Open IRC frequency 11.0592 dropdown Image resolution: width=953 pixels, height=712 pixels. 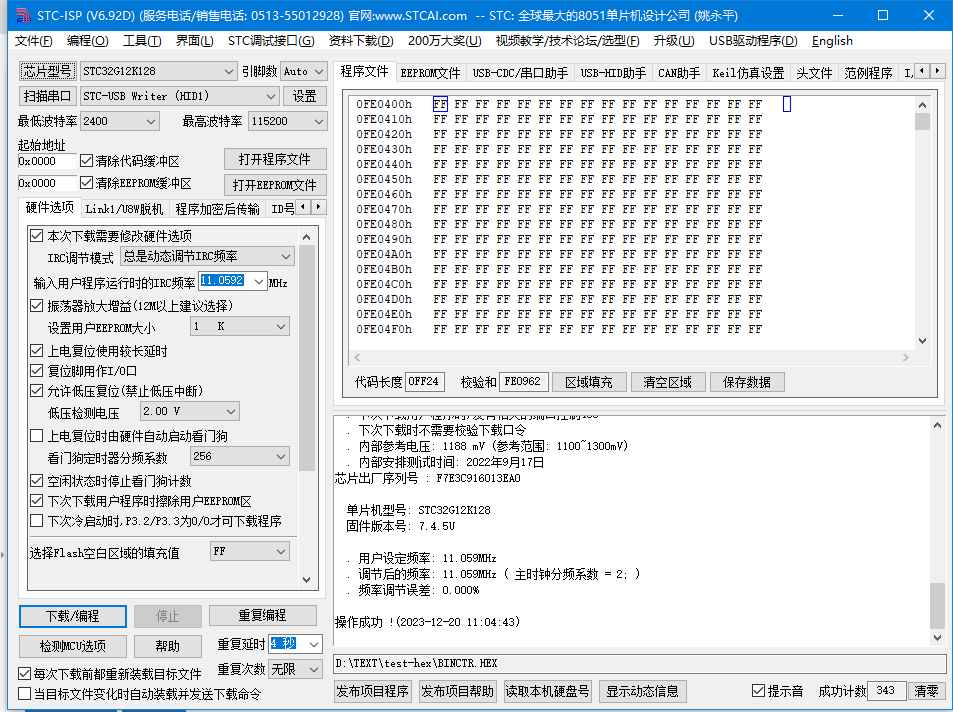[259, 281]
